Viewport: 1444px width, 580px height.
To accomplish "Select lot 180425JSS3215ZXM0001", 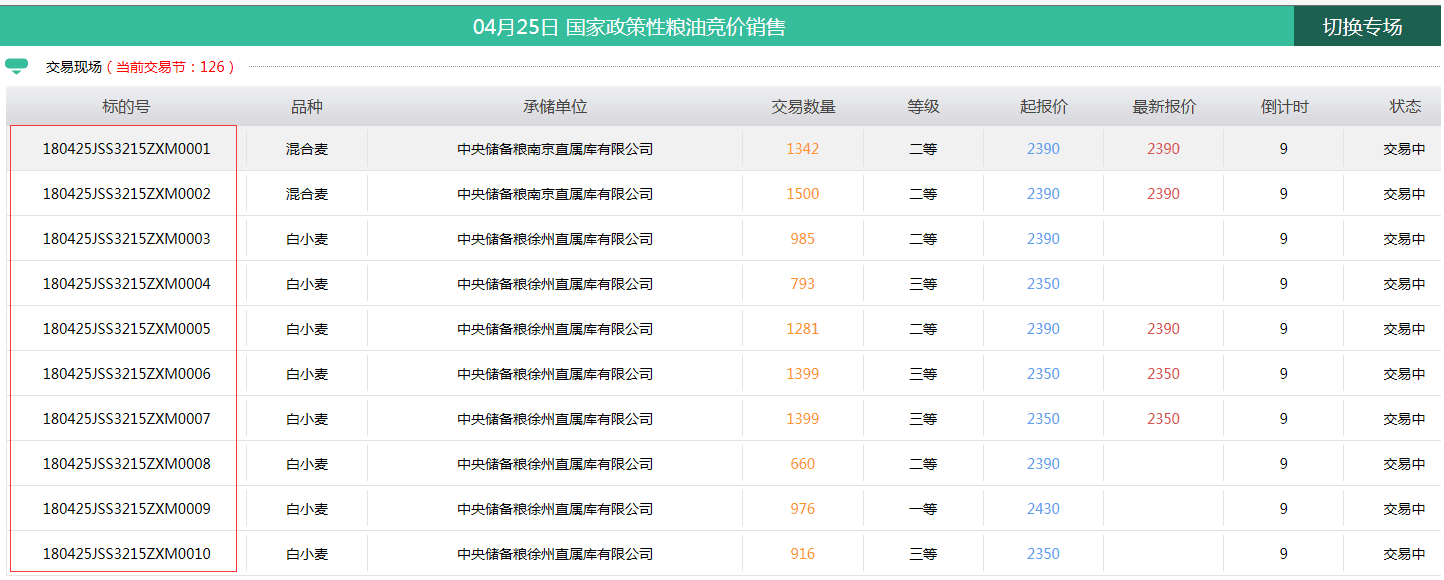I will click(126, 149).
